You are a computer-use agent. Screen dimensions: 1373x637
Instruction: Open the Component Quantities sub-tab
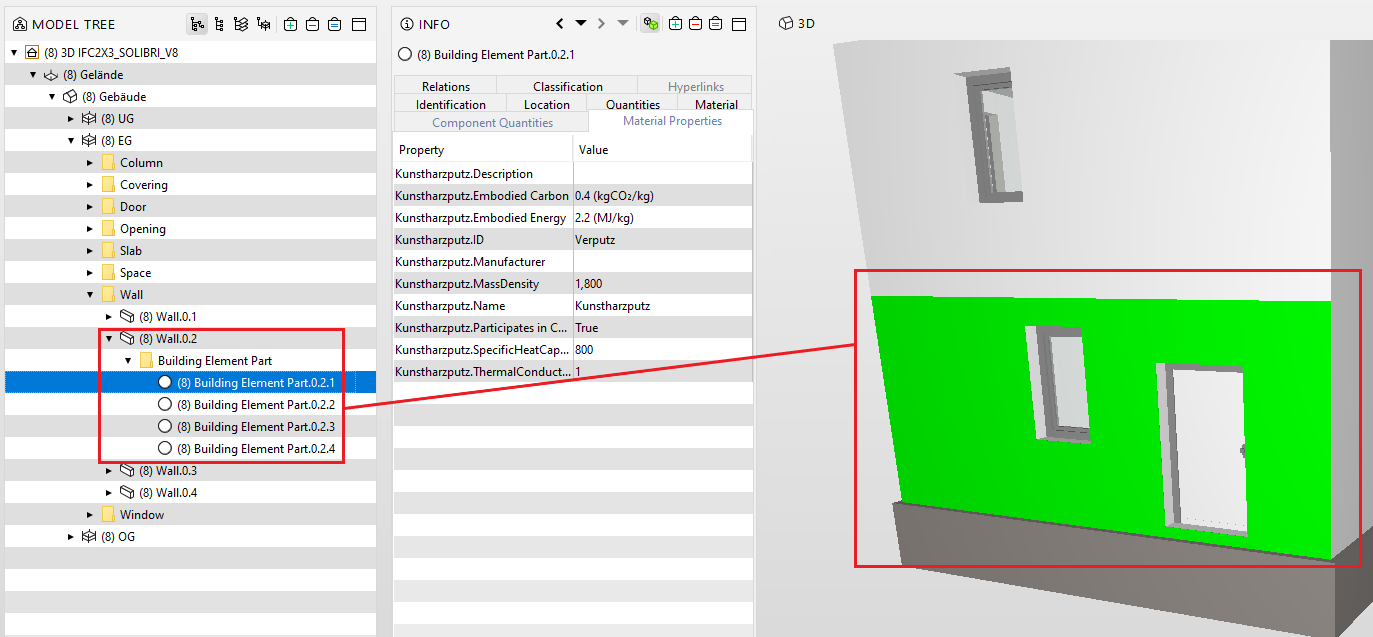pyautogui.click(x=492, y=122)
